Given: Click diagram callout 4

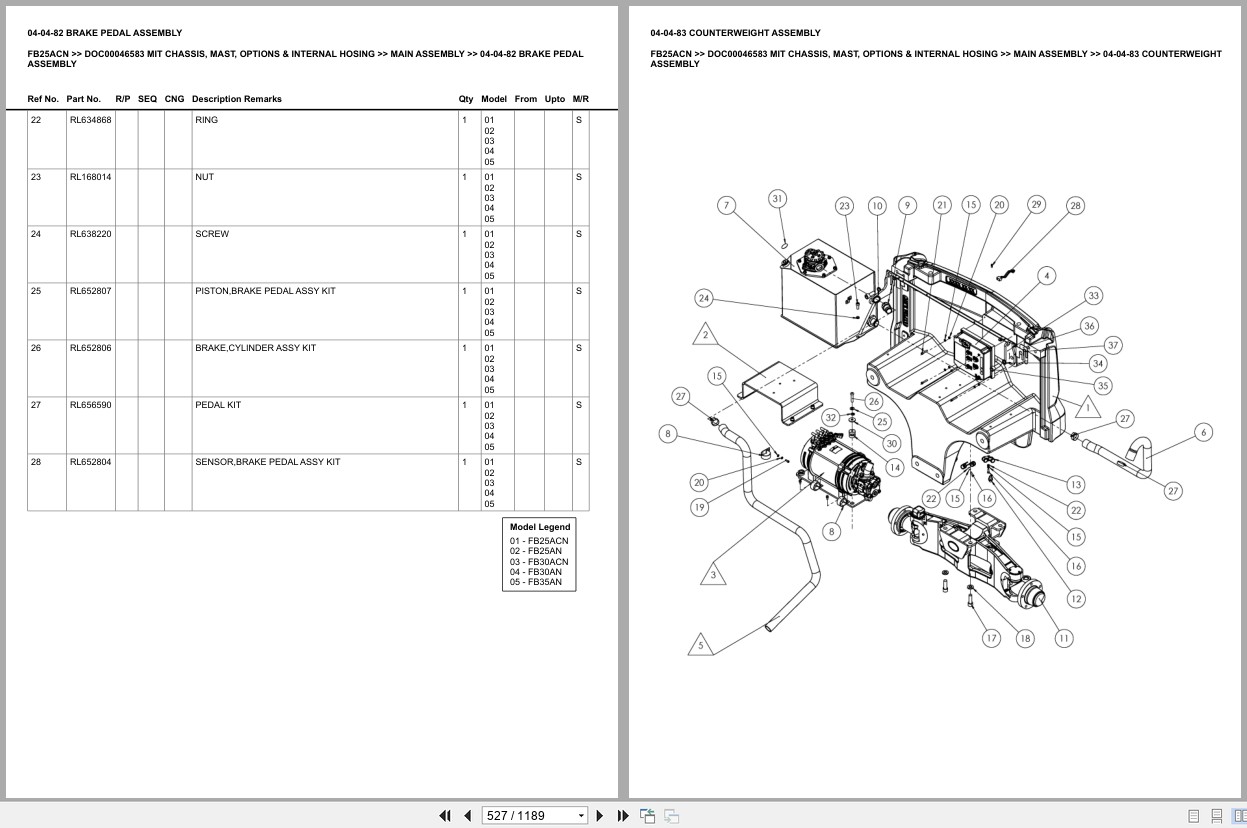Looking at the screenshot, I should [1046, 275].
